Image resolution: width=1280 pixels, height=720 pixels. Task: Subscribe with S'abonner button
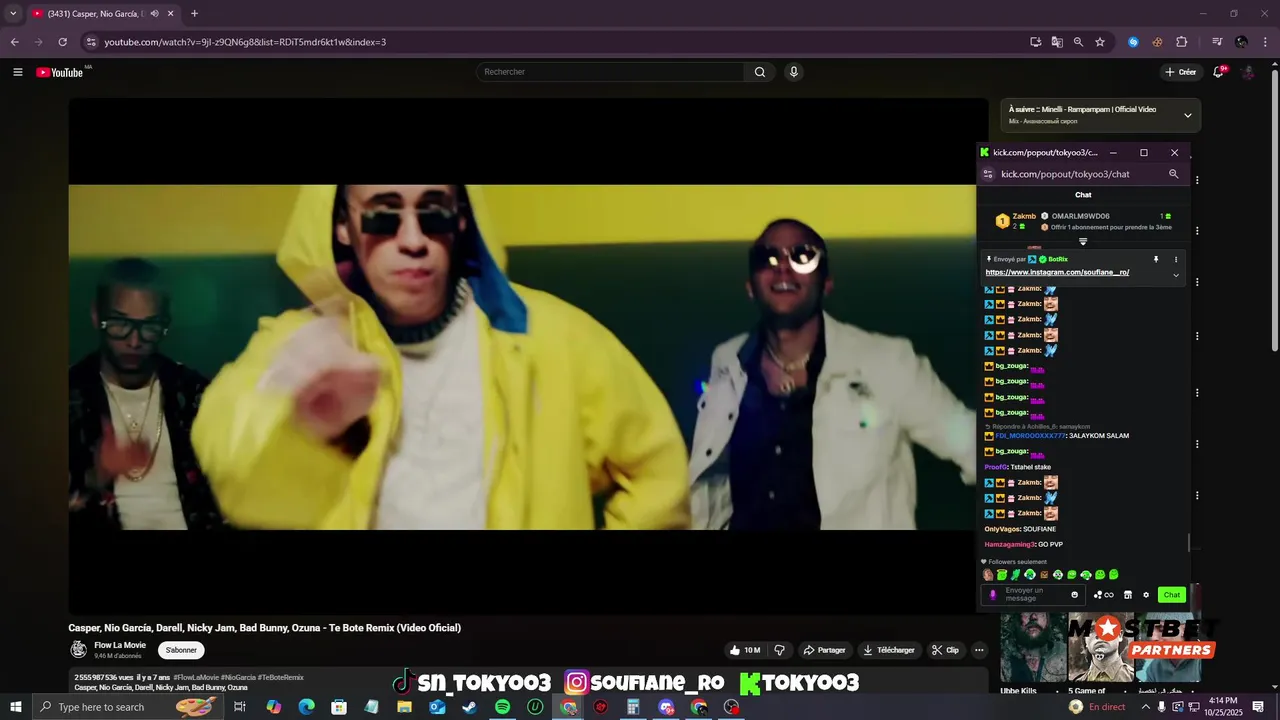(x=181, y=650)
